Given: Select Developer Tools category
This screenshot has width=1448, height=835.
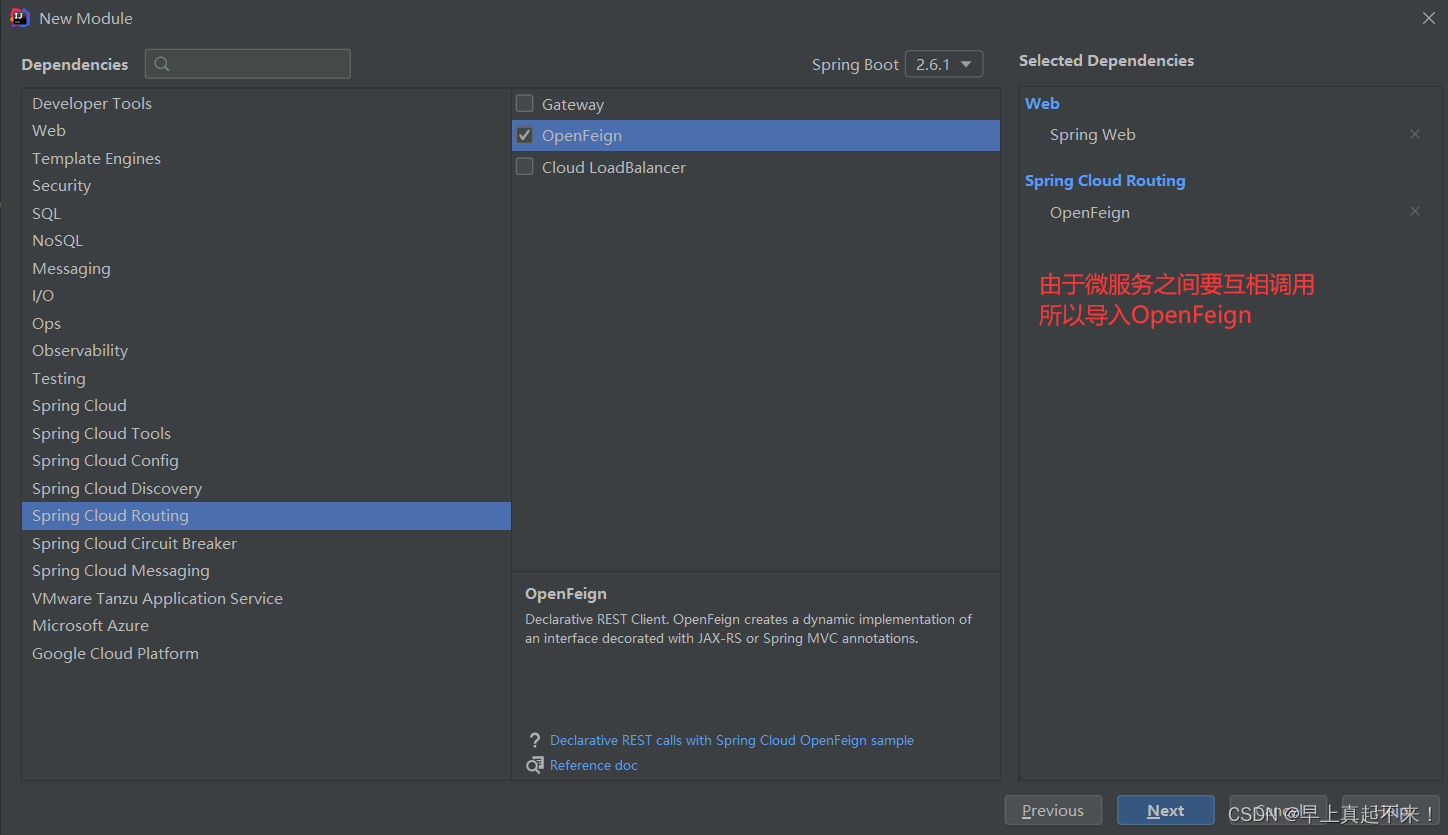Looking at the screenshot, I should 266,103.
